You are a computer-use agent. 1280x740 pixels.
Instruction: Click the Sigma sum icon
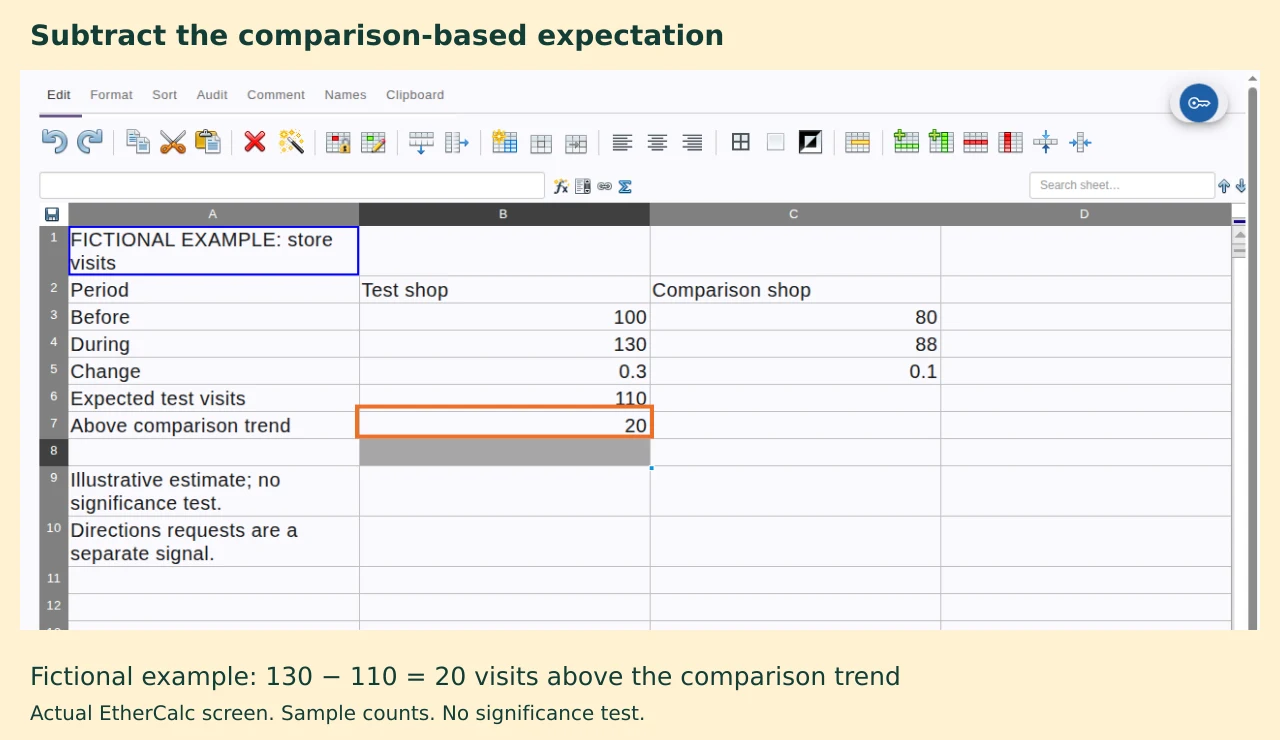[625, 186]
